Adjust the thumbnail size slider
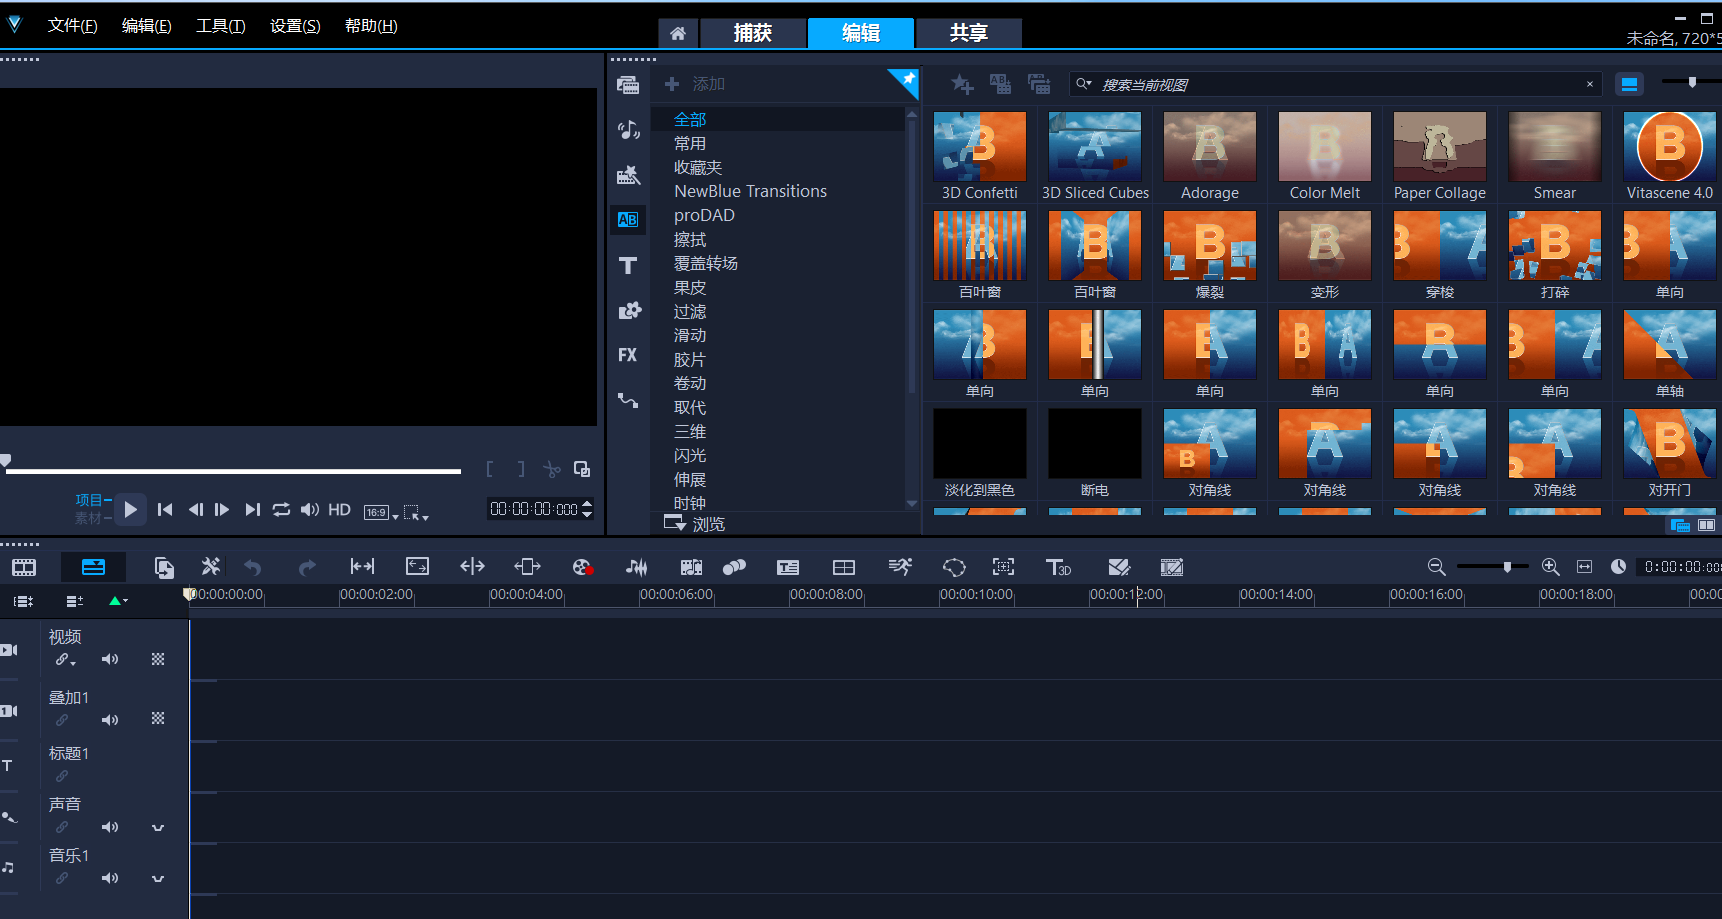The width and height of the screenshot is (1722, 919). (1692, 83)
